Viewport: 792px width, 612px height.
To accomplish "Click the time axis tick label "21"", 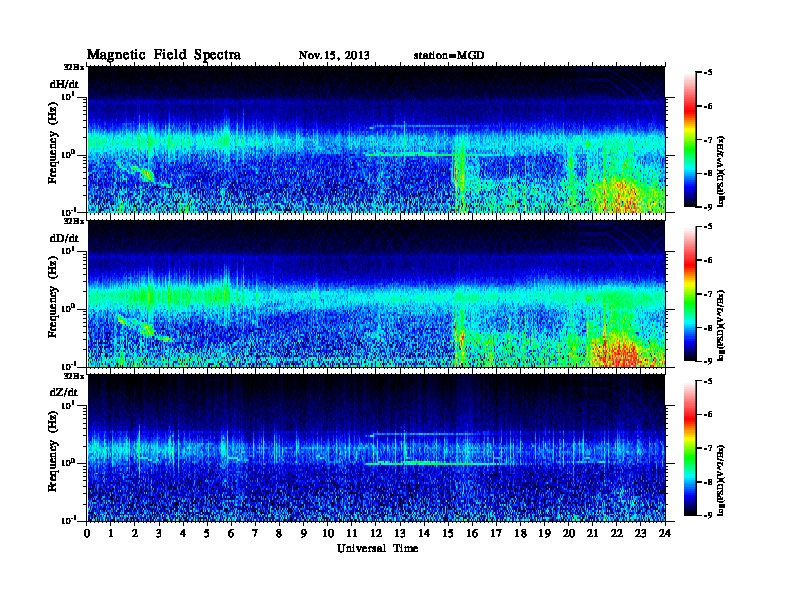I will coord(592,534).
